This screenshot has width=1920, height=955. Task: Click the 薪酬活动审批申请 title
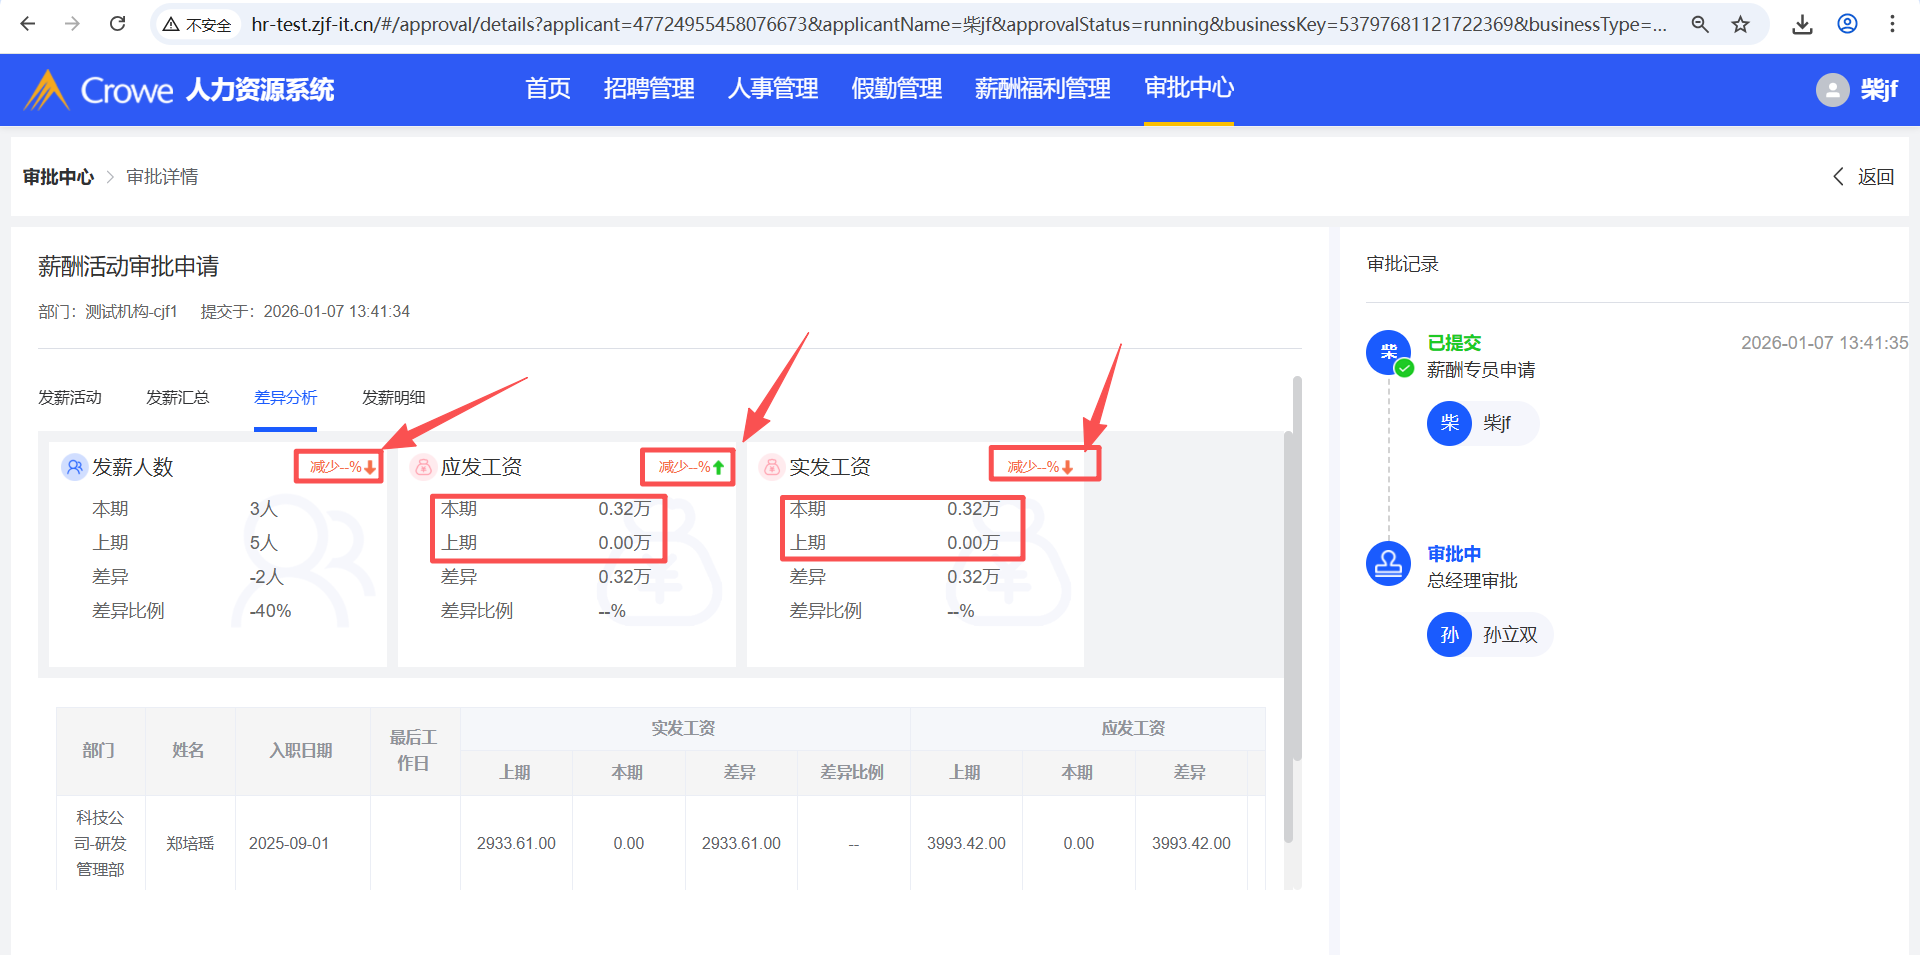pyautogui.click(x=128, y=266)
